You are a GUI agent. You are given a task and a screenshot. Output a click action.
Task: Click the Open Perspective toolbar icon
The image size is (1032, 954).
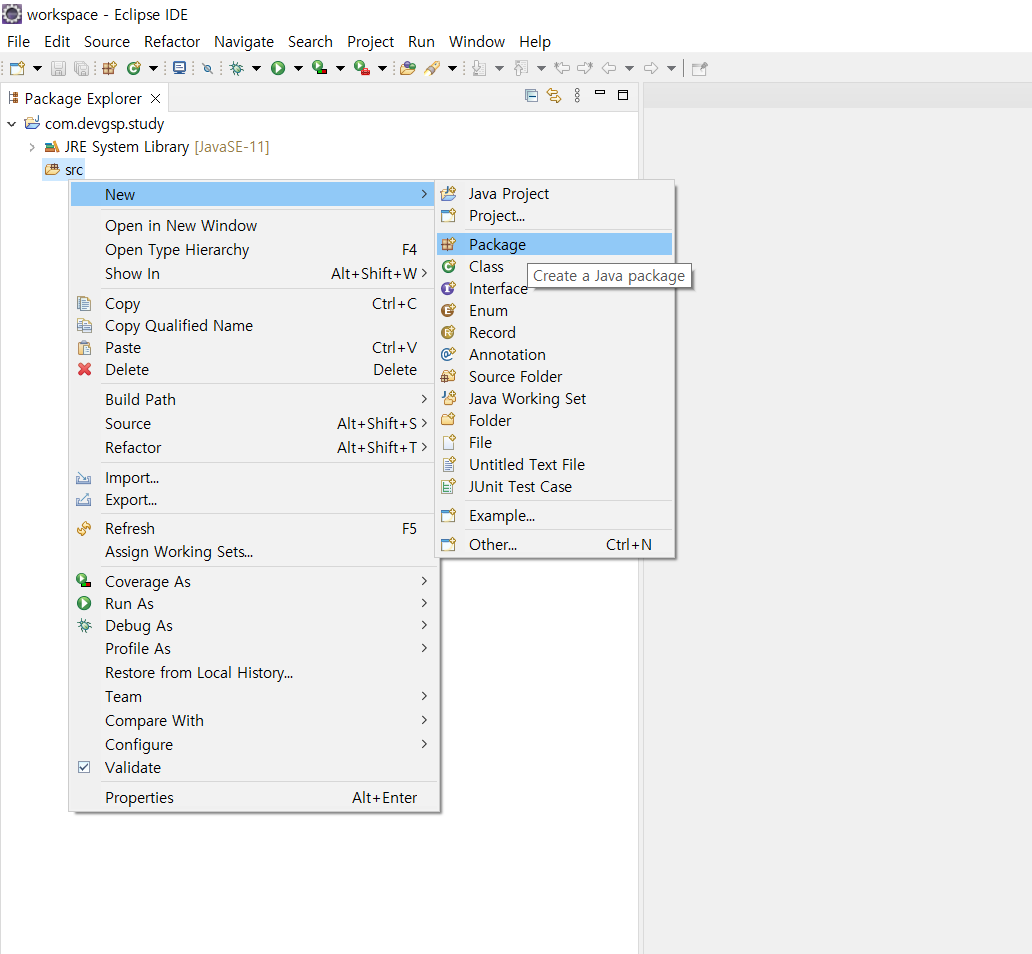pyautogui.click(x=700, y=68)
